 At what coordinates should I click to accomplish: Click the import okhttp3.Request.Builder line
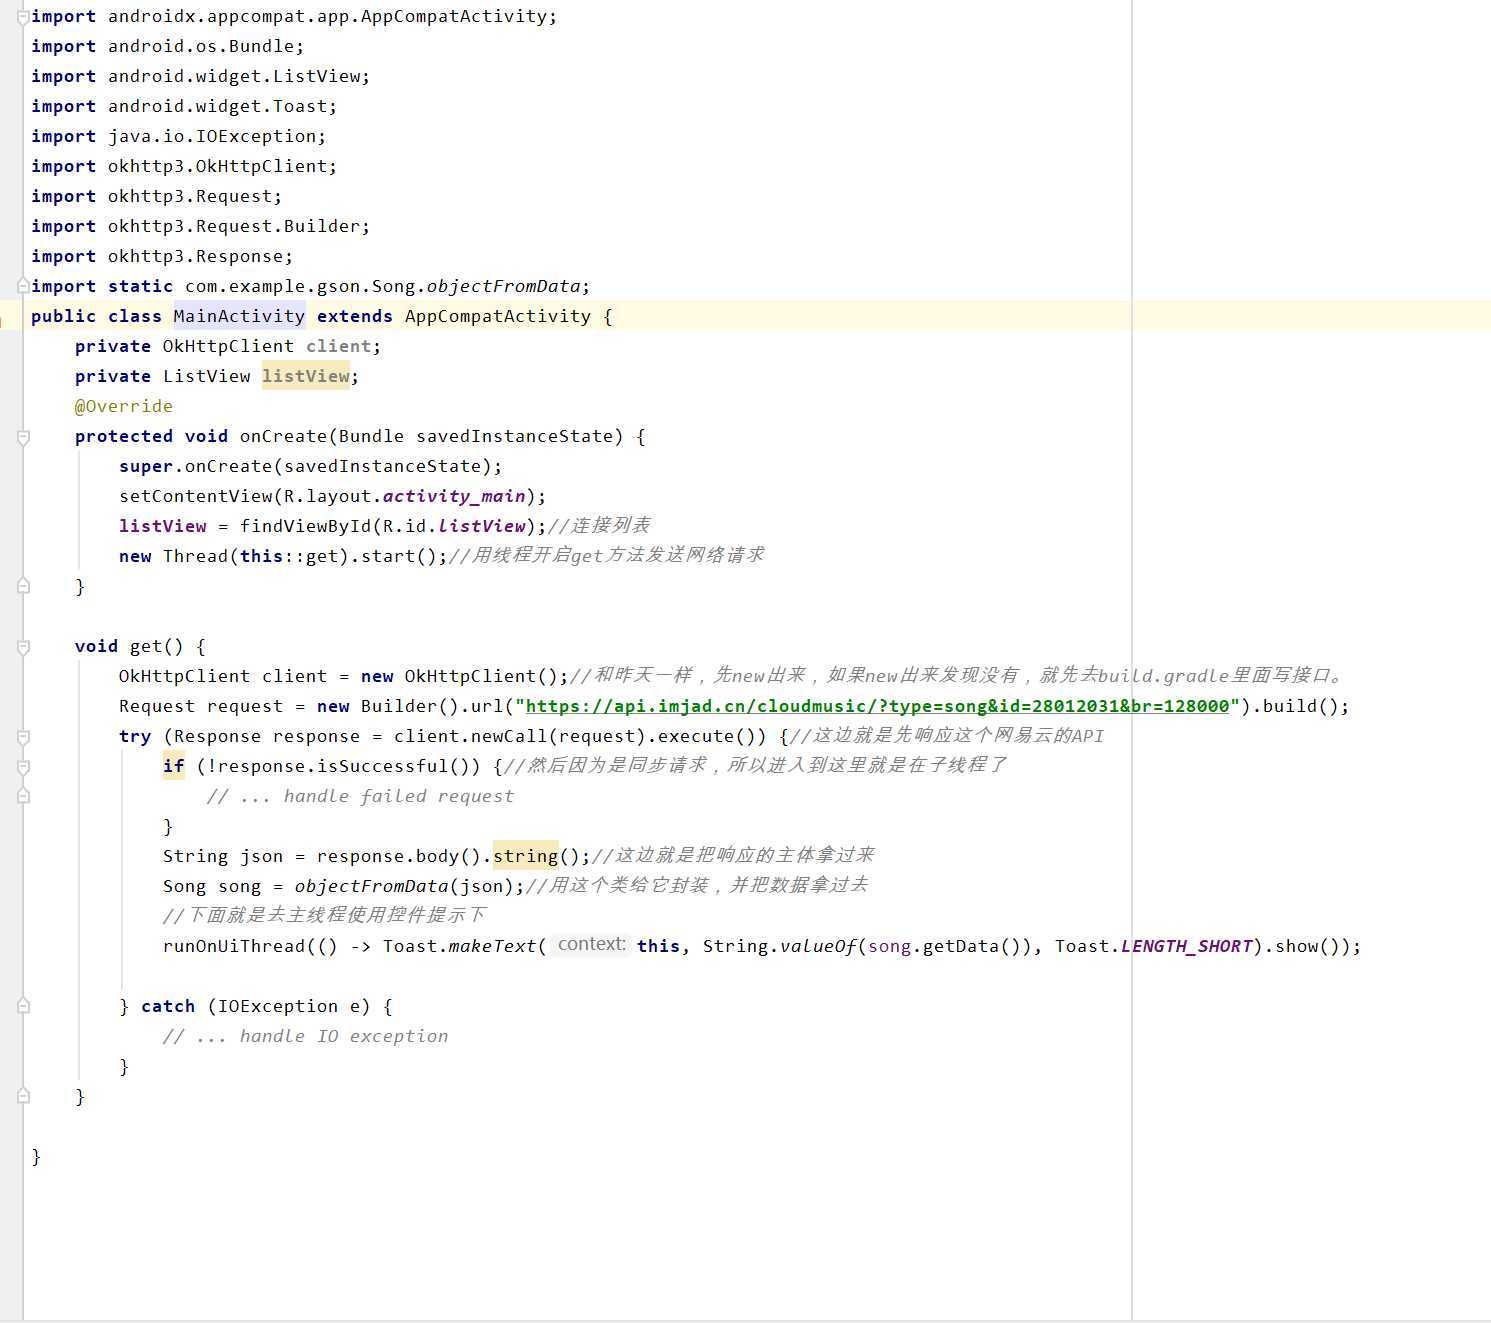(200, 226)
